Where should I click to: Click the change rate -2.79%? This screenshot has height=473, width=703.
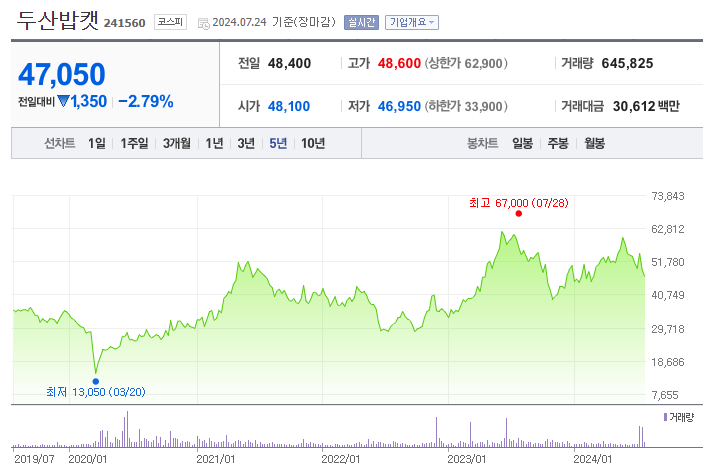click(146, 101)
